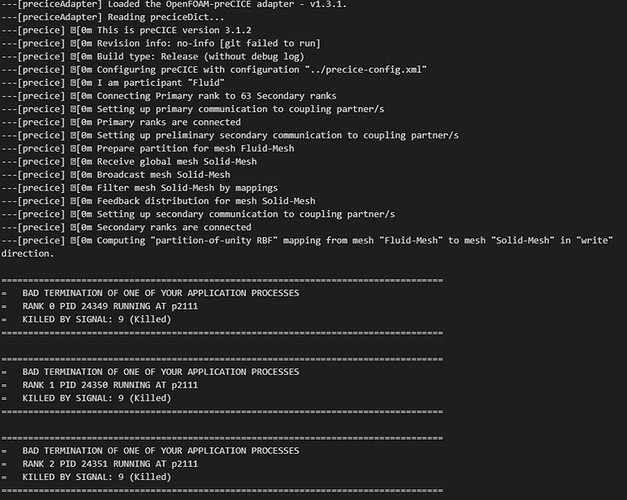
Task: Click the '../precice-config.xml' path text
Action: coord(366,70)
